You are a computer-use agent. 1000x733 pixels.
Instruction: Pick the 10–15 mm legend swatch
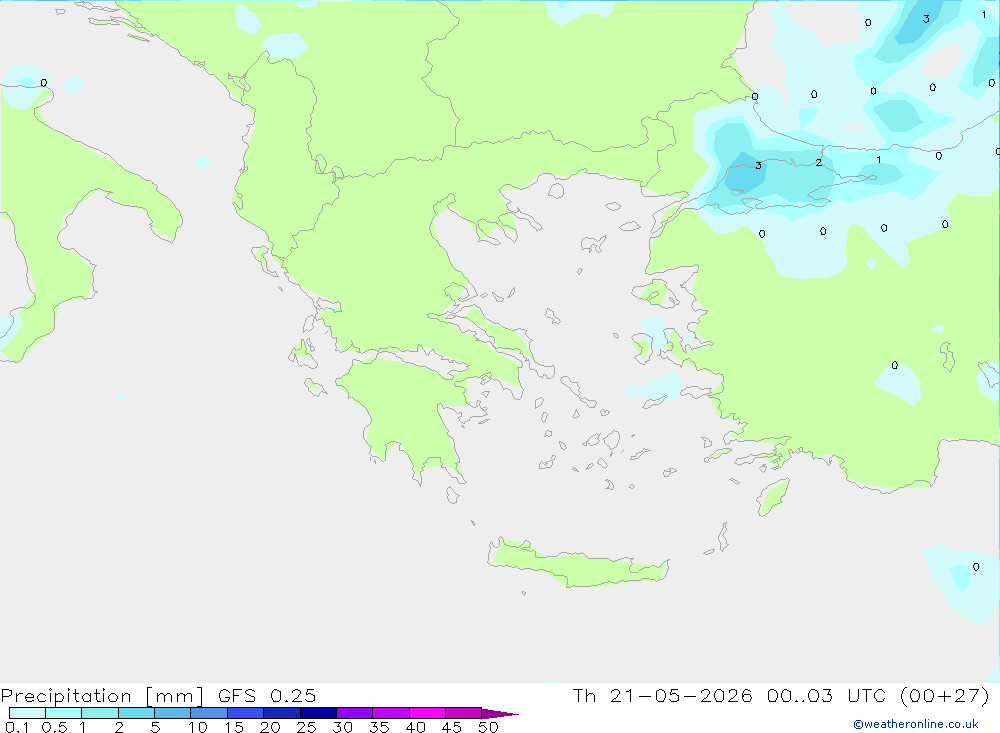(209, 713)
